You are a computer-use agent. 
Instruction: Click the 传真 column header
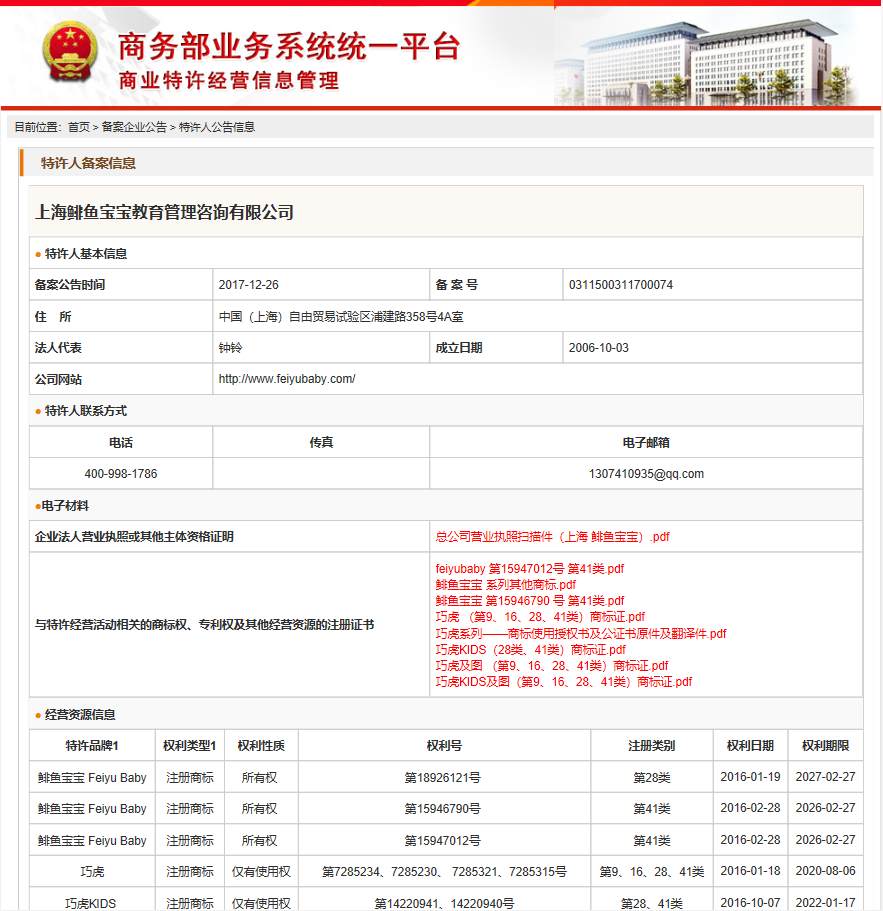[x=321, y=443]
